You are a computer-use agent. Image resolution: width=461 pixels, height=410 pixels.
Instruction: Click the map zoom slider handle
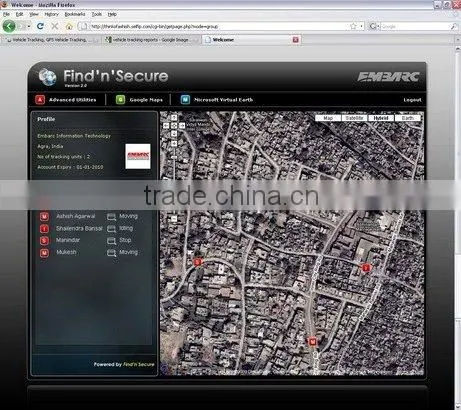pyautogui.click(x=174, y=157)
